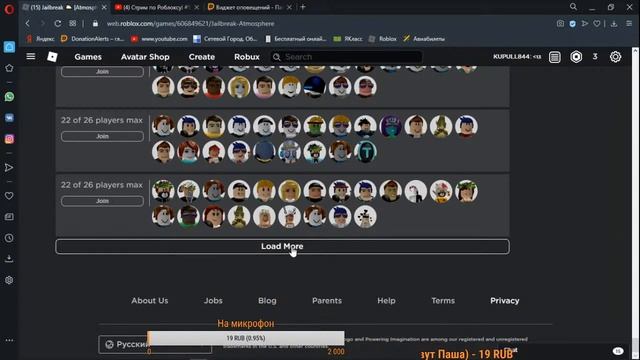Open the Instagram sidebar panel
The height and width of the screenshot is (360, 640).
(x=9, y=139)
